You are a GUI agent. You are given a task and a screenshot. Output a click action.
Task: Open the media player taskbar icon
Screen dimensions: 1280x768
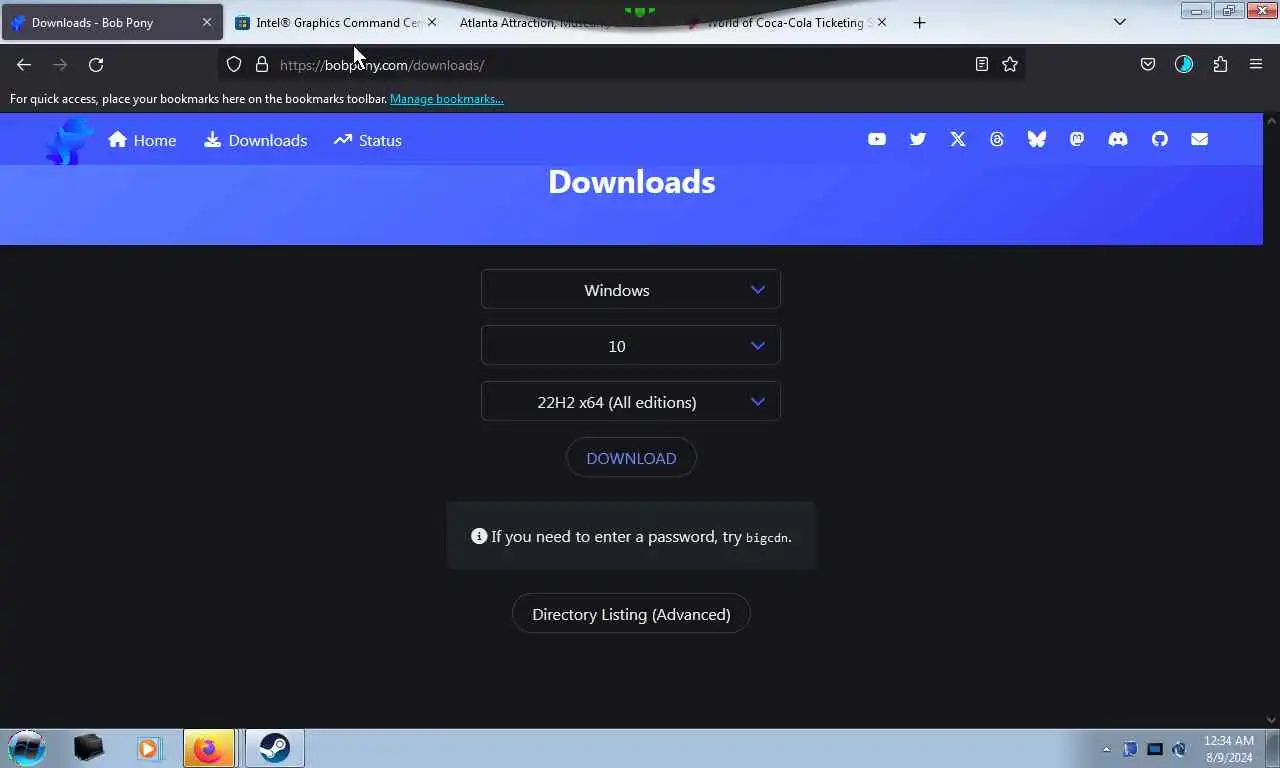pos(148,748)
